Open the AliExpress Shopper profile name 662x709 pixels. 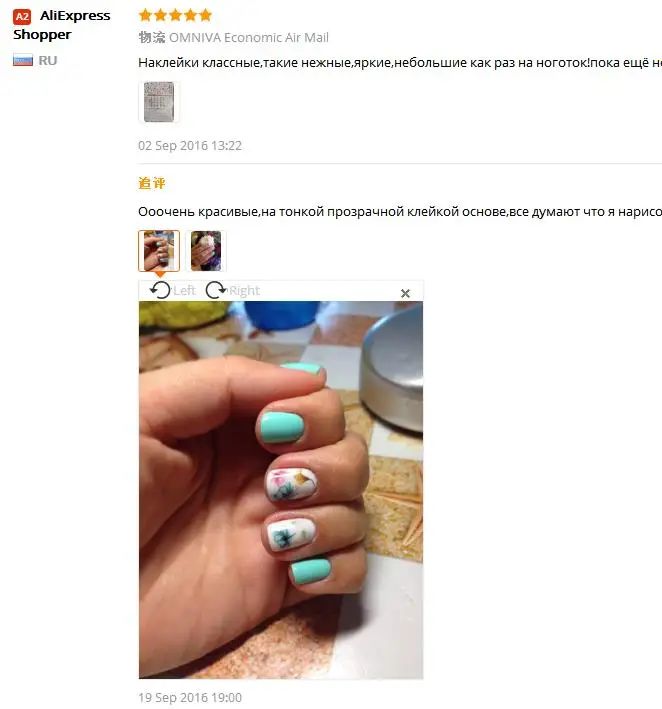click(x=61, y=25)
